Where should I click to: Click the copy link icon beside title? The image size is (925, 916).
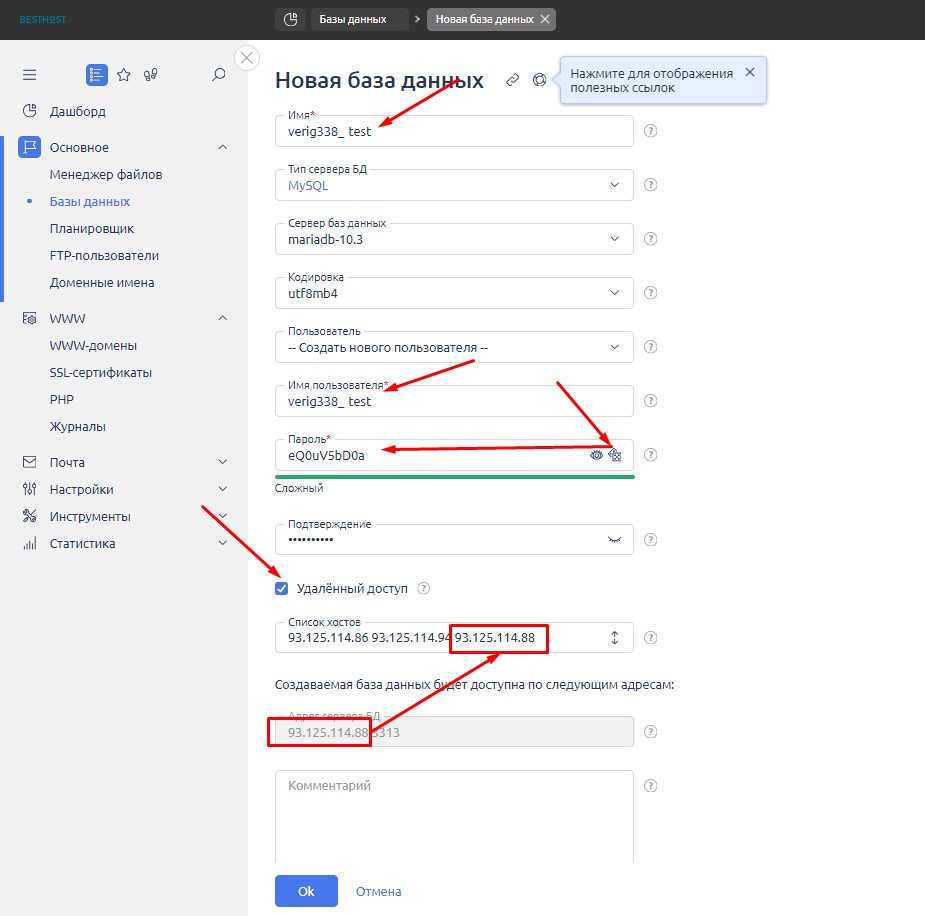coord(513,80)
